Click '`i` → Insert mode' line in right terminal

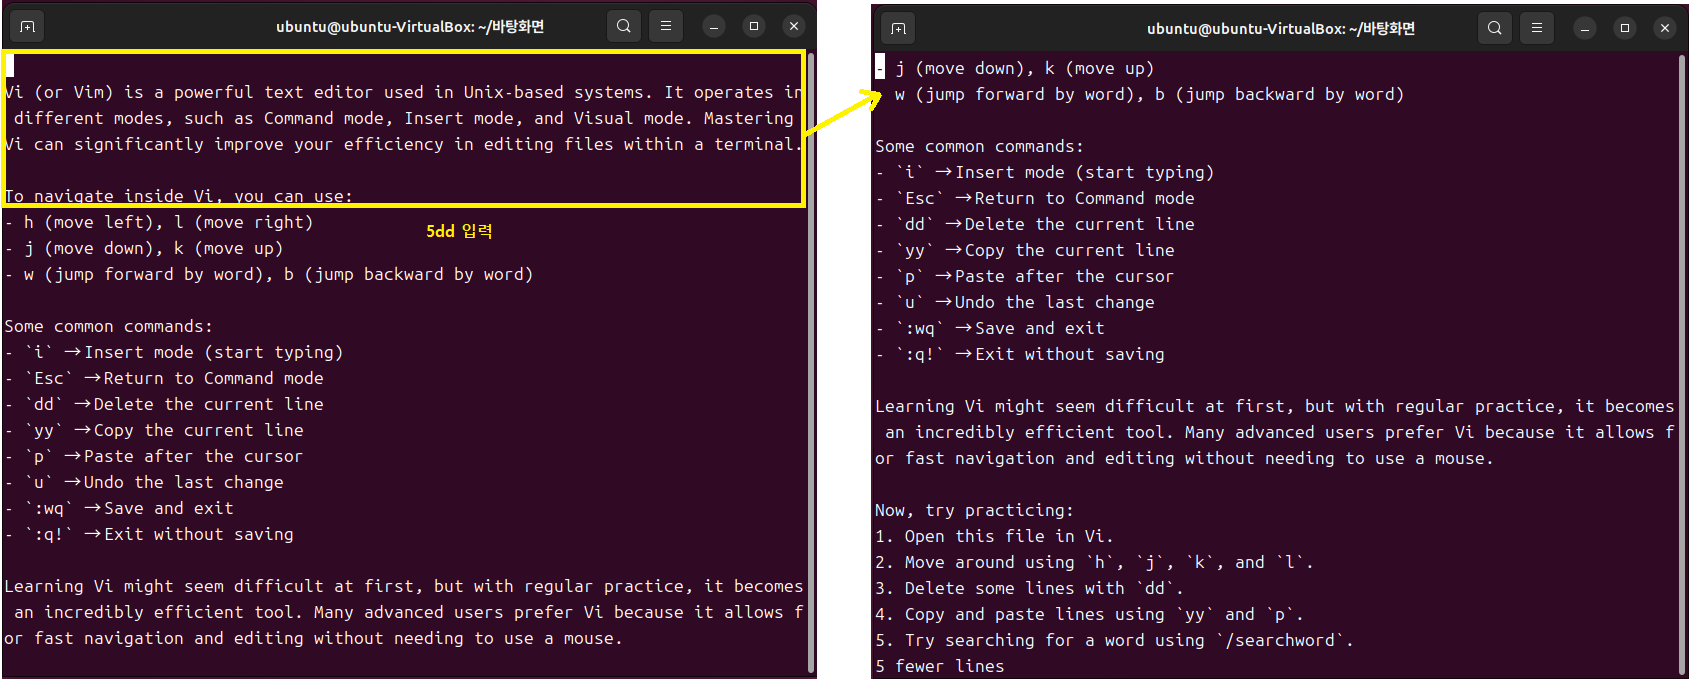coord(1045,172)
